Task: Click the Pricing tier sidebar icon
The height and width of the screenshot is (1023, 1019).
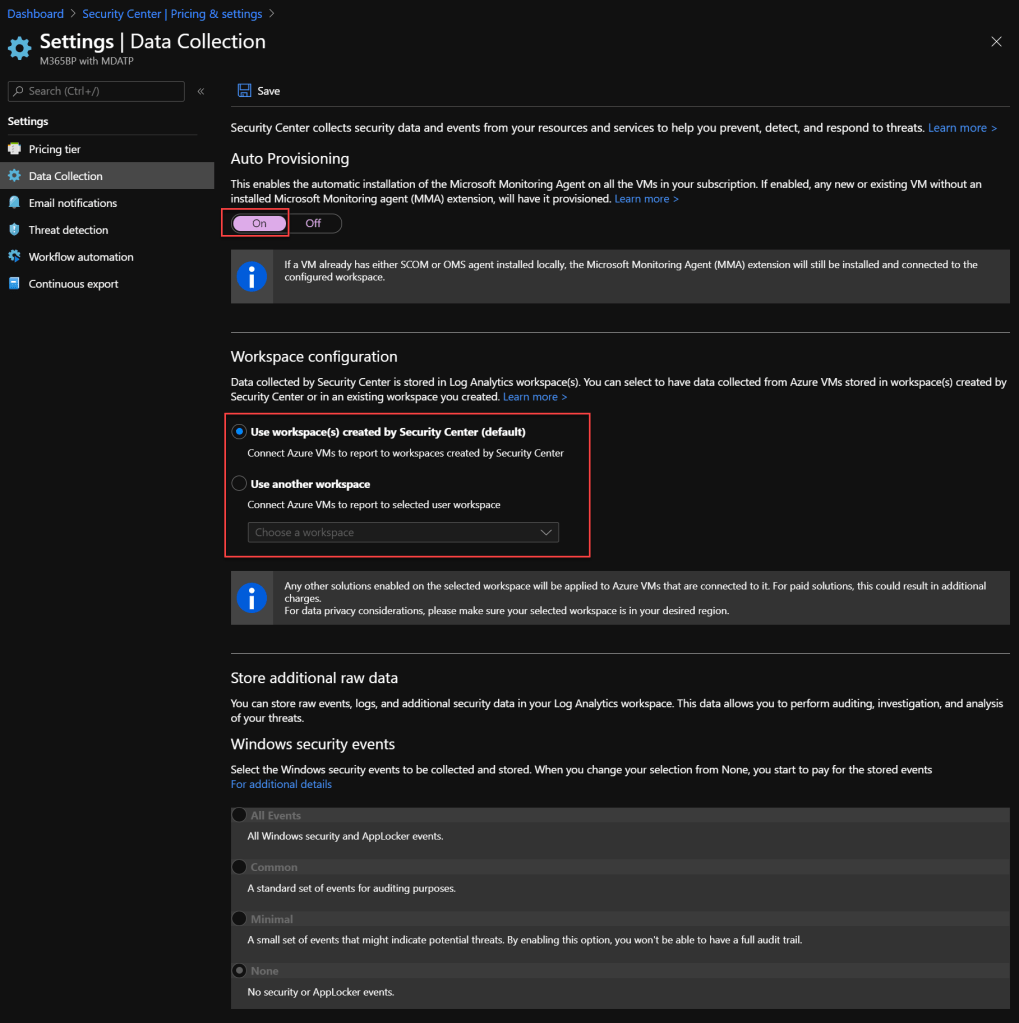Action: pos(14,149)
